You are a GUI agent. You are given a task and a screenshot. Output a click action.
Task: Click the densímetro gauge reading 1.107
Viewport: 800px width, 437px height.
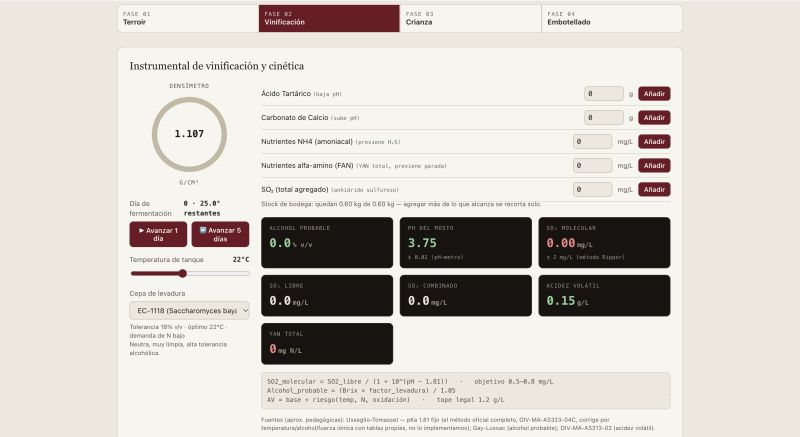[x=189, y=134]
